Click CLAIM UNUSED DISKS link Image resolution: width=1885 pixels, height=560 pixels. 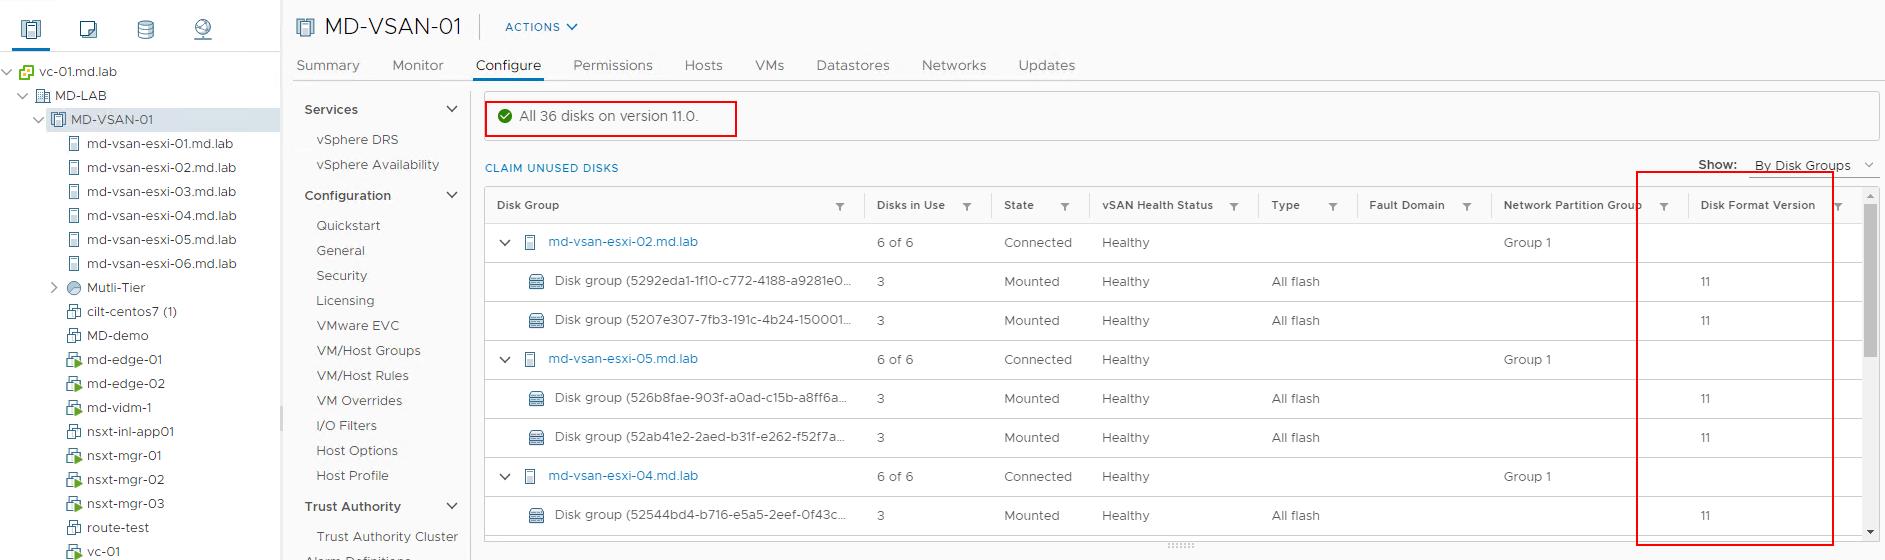(552, 168)
